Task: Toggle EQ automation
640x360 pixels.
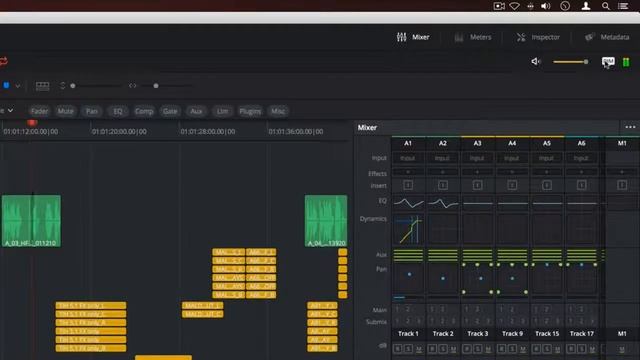Action: tap(118, 111)
